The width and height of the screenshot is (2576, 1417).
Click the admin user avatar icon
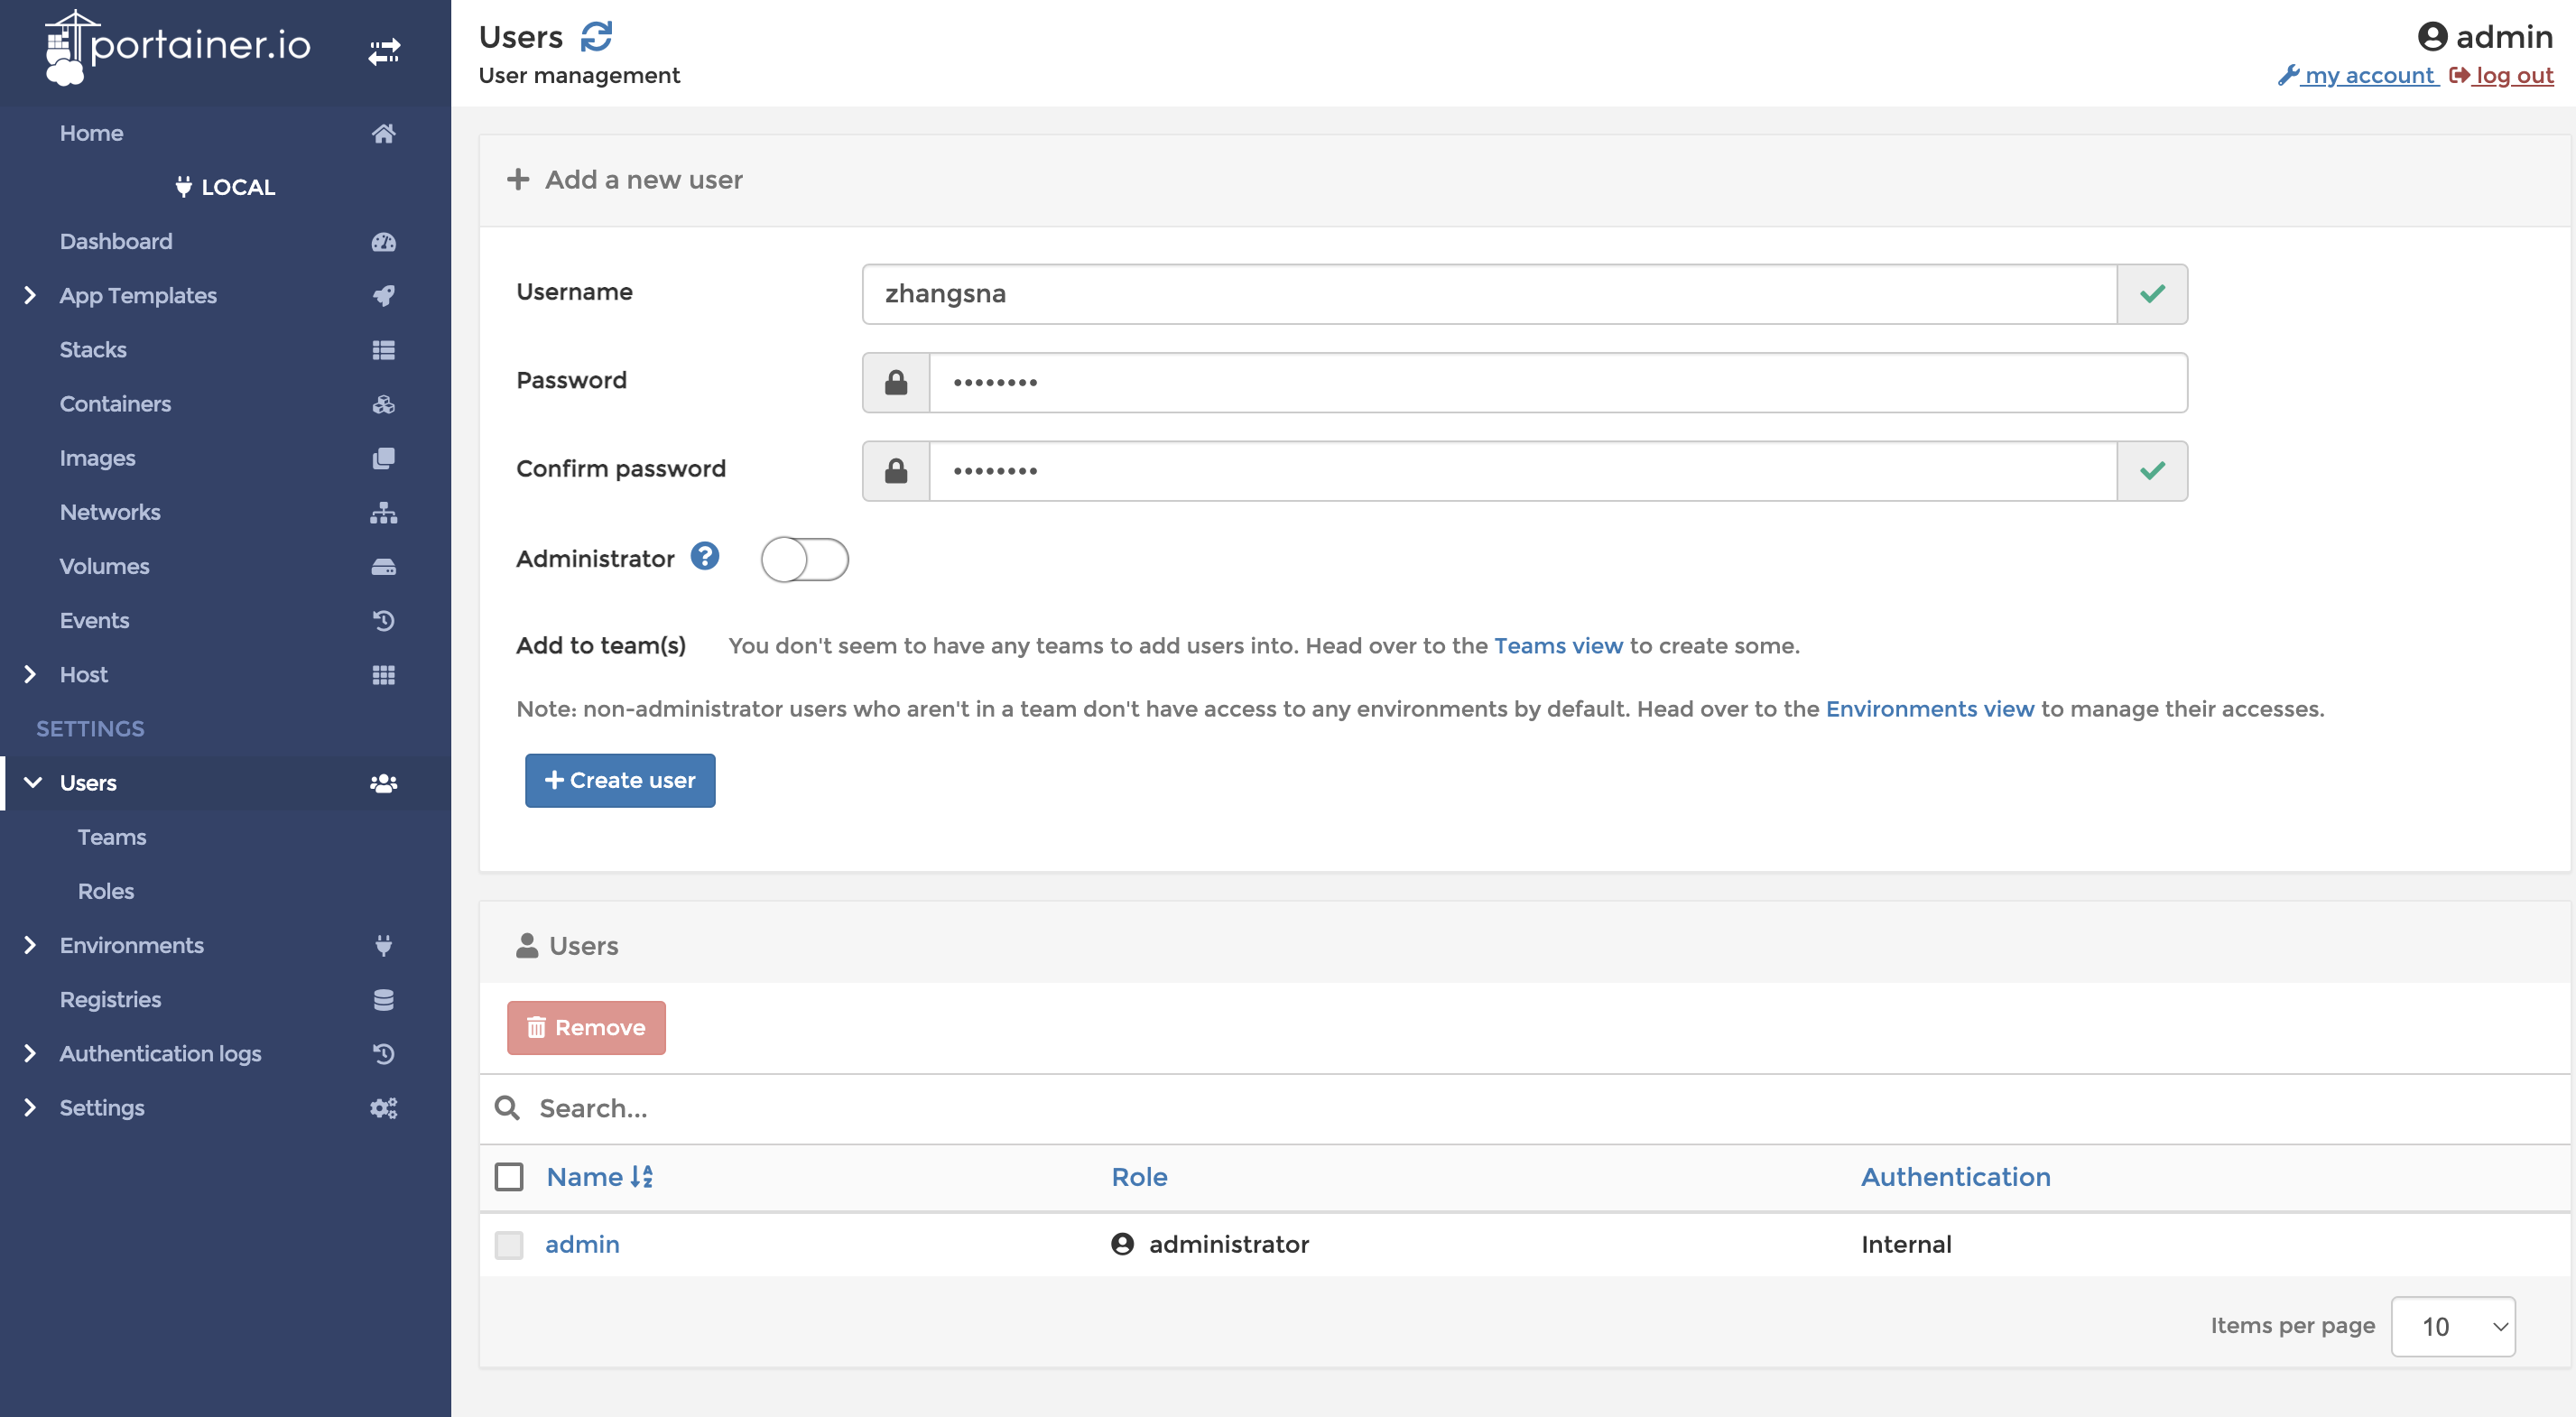click(2432, 37)
